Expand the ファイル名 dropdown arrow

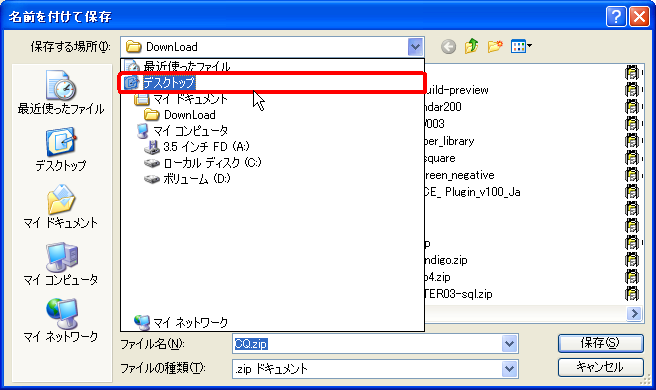coord(509,344)
